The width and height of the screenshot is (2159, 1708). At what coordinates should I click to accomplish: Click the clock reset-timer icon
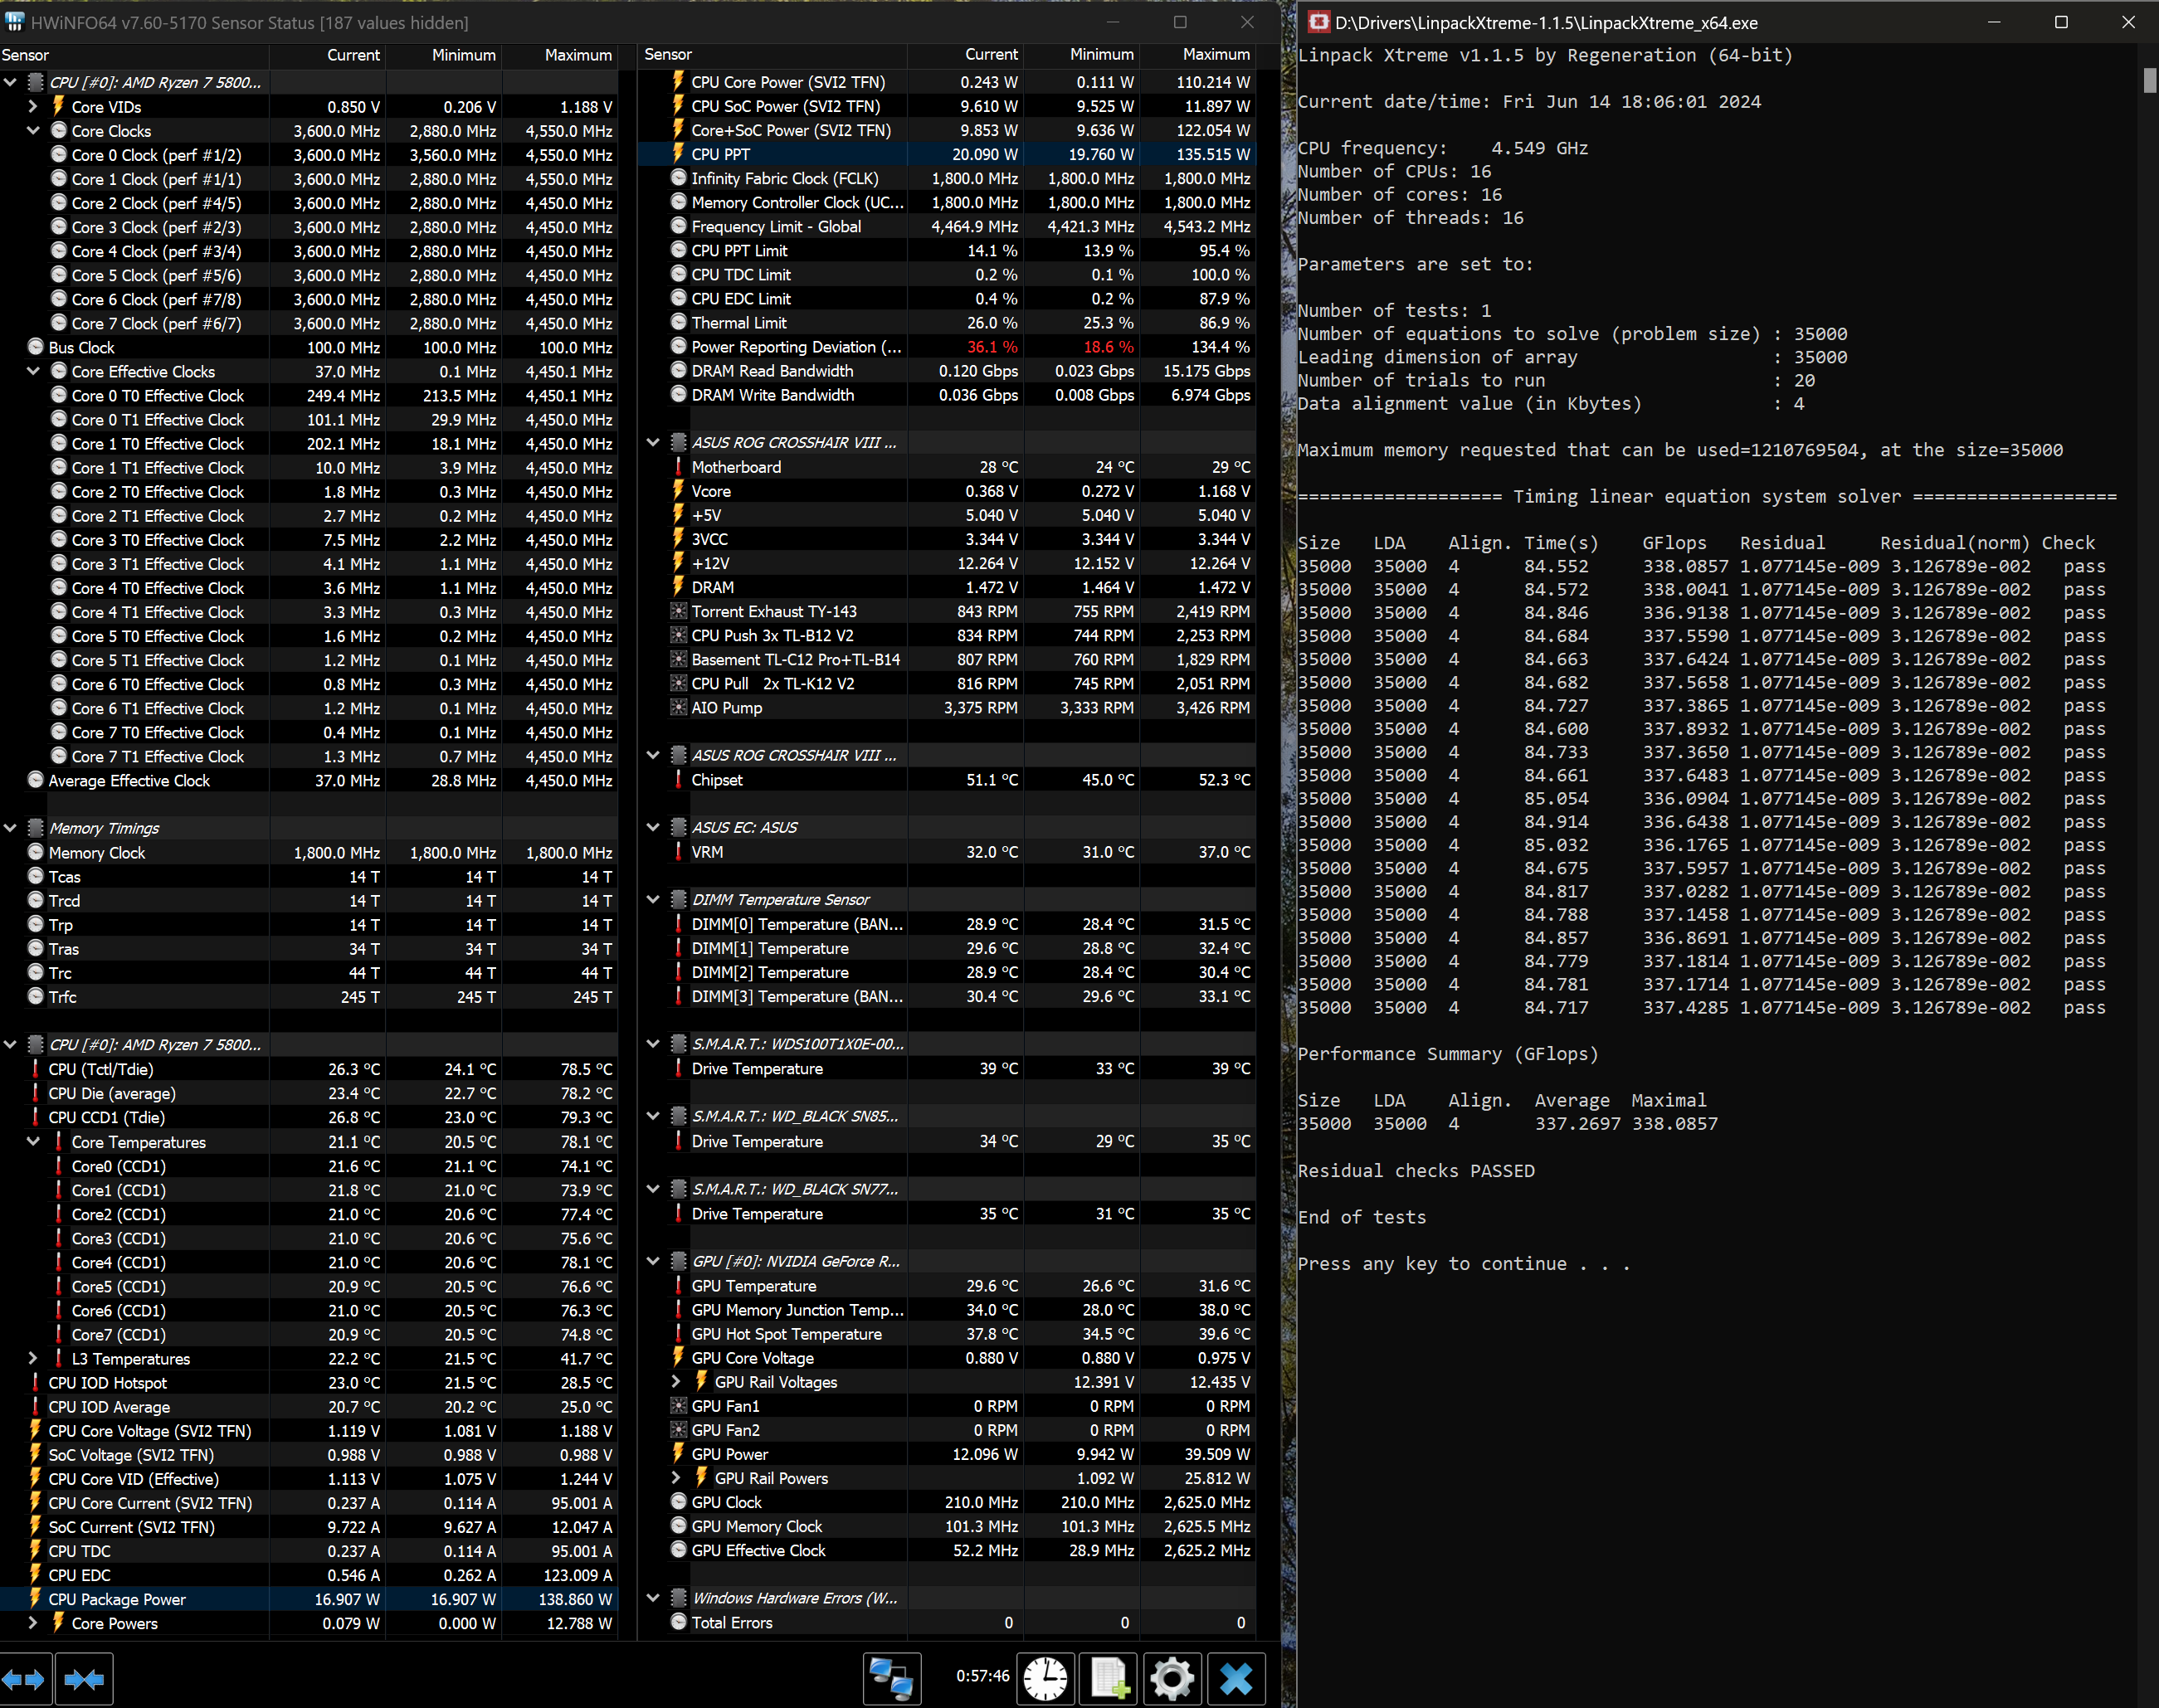pos(1046,1679)
